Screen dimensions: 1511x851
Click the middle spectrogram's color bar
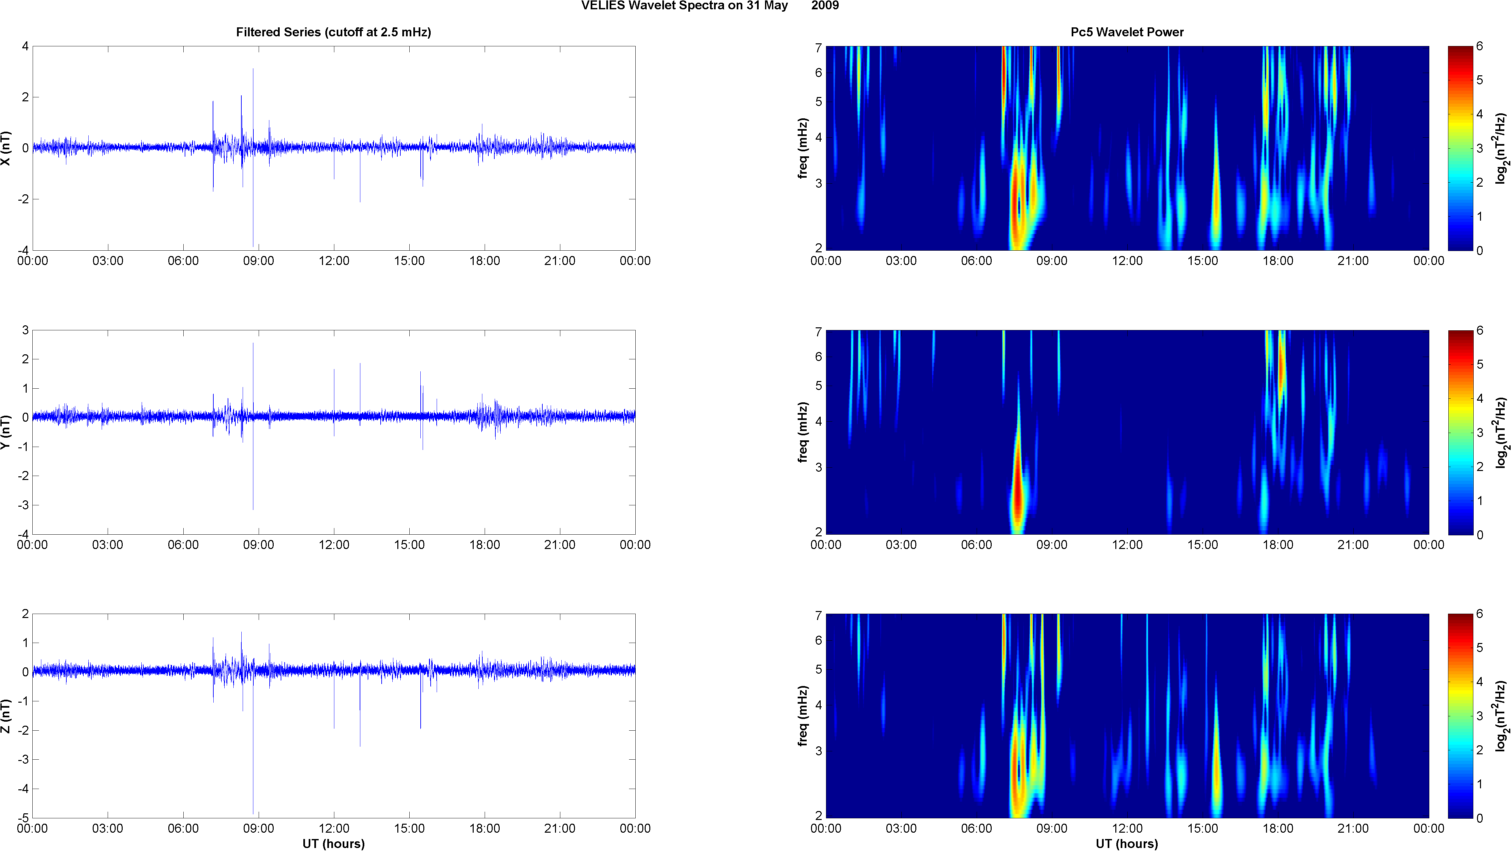click(1460, 432)
